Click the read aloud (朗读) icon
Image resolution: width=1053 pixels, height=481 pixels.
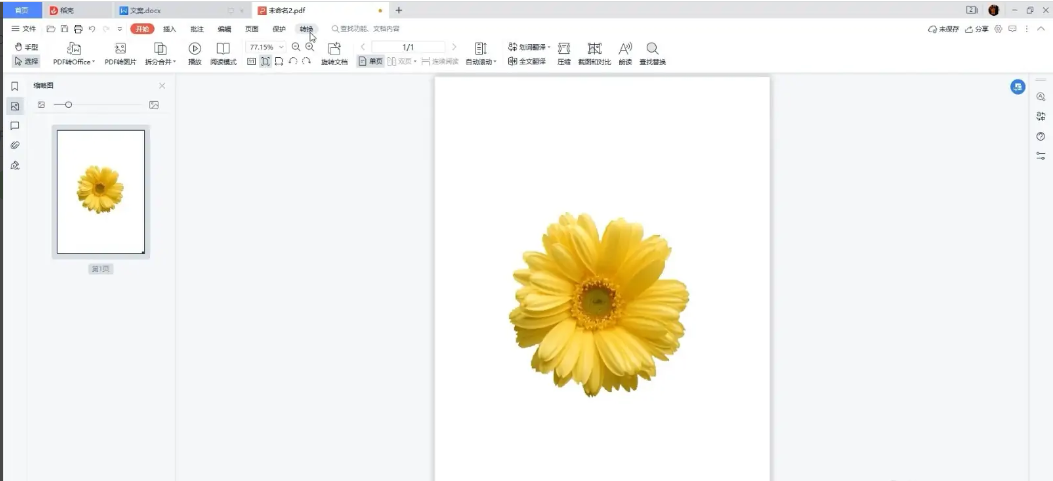pyautogui.click(x=625, y=48)
